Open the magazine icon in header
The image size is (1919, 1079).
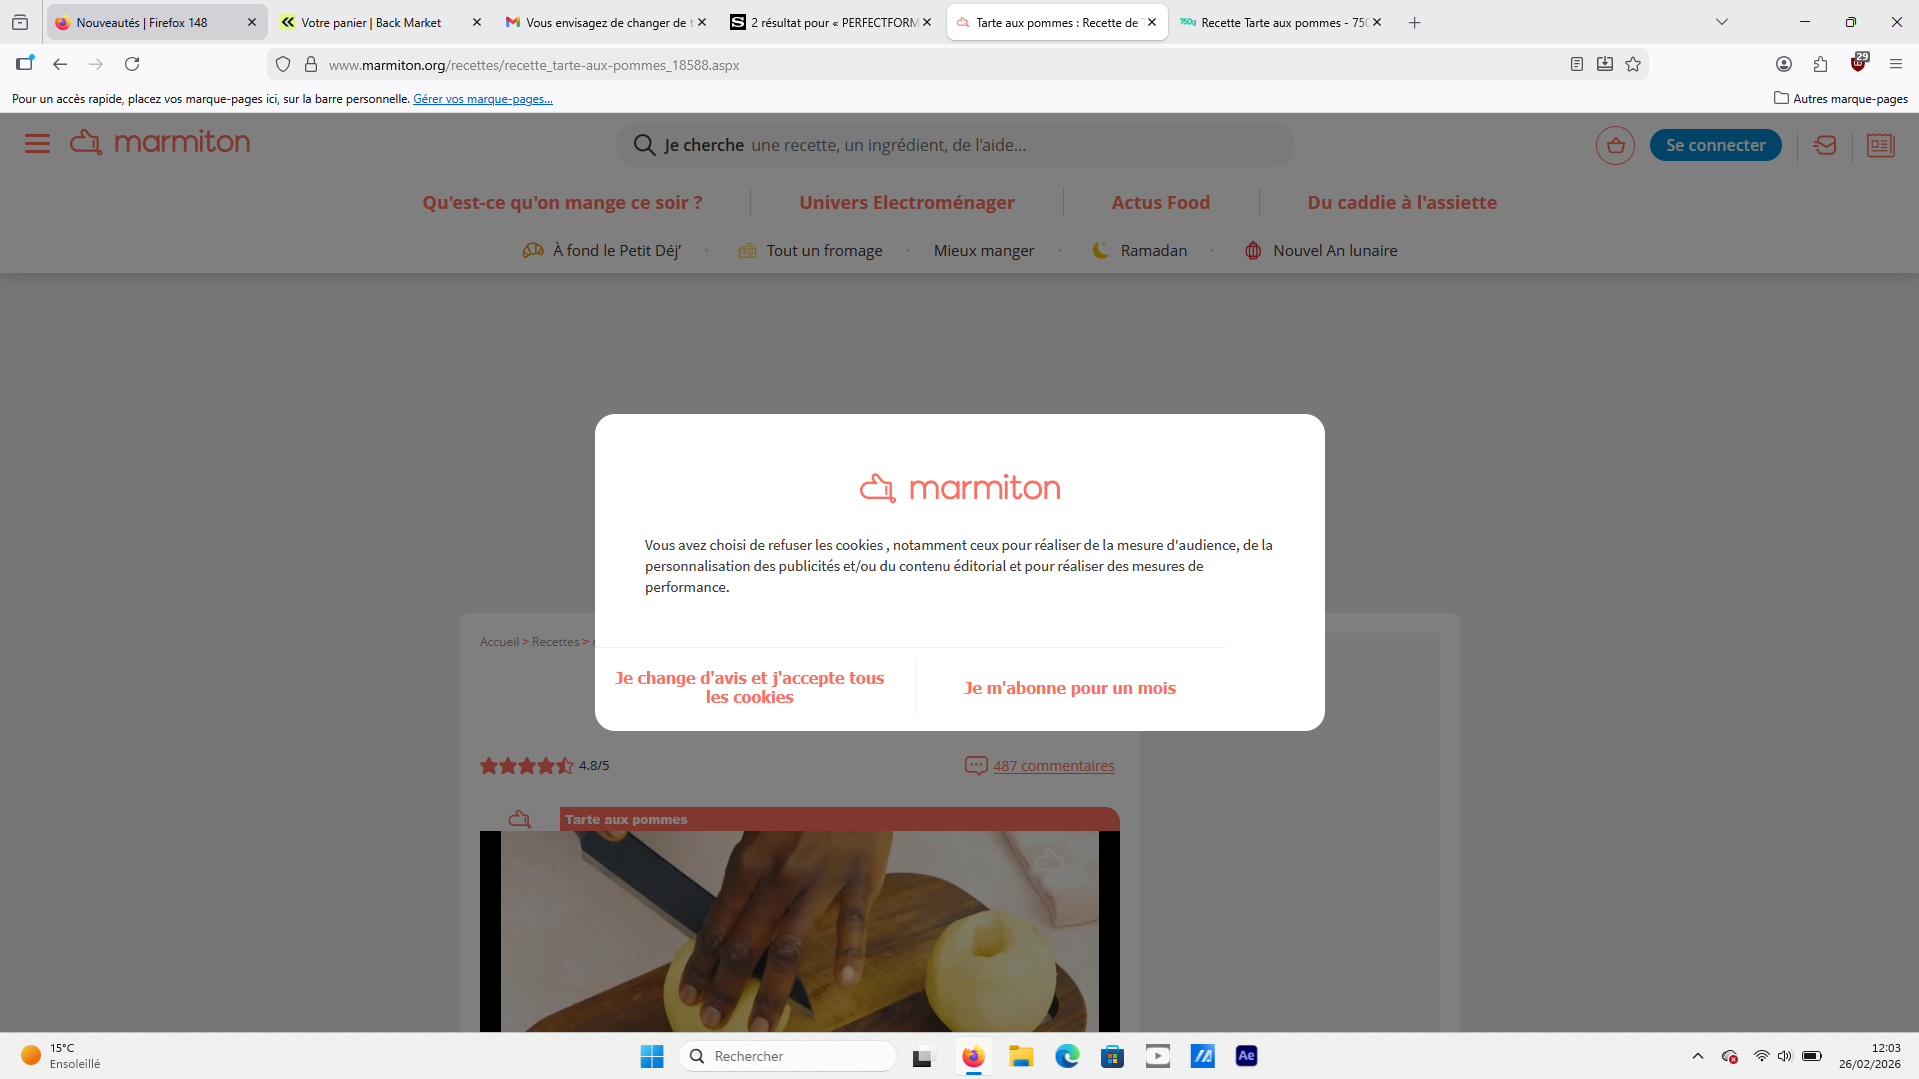tap(1880, 146)
